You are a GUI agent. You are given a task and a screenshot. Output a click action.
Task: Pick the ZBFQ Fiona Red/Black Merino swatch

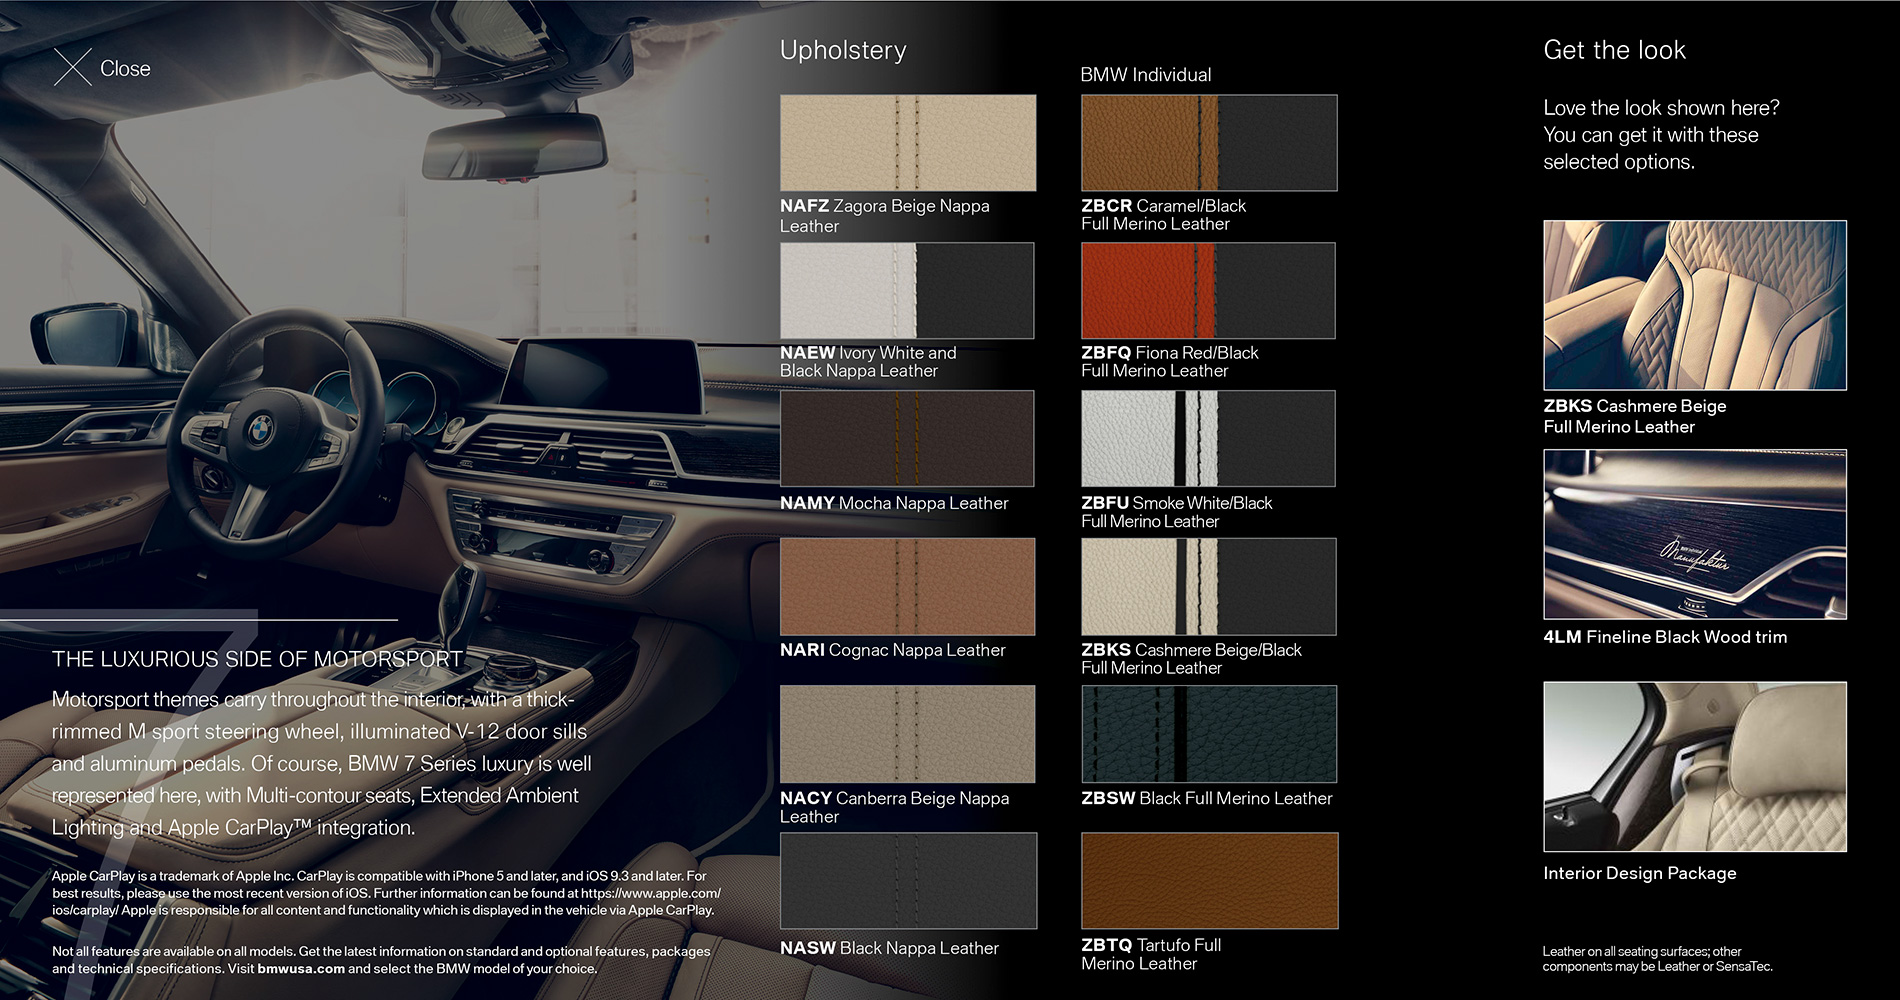tap(1208, 290)
